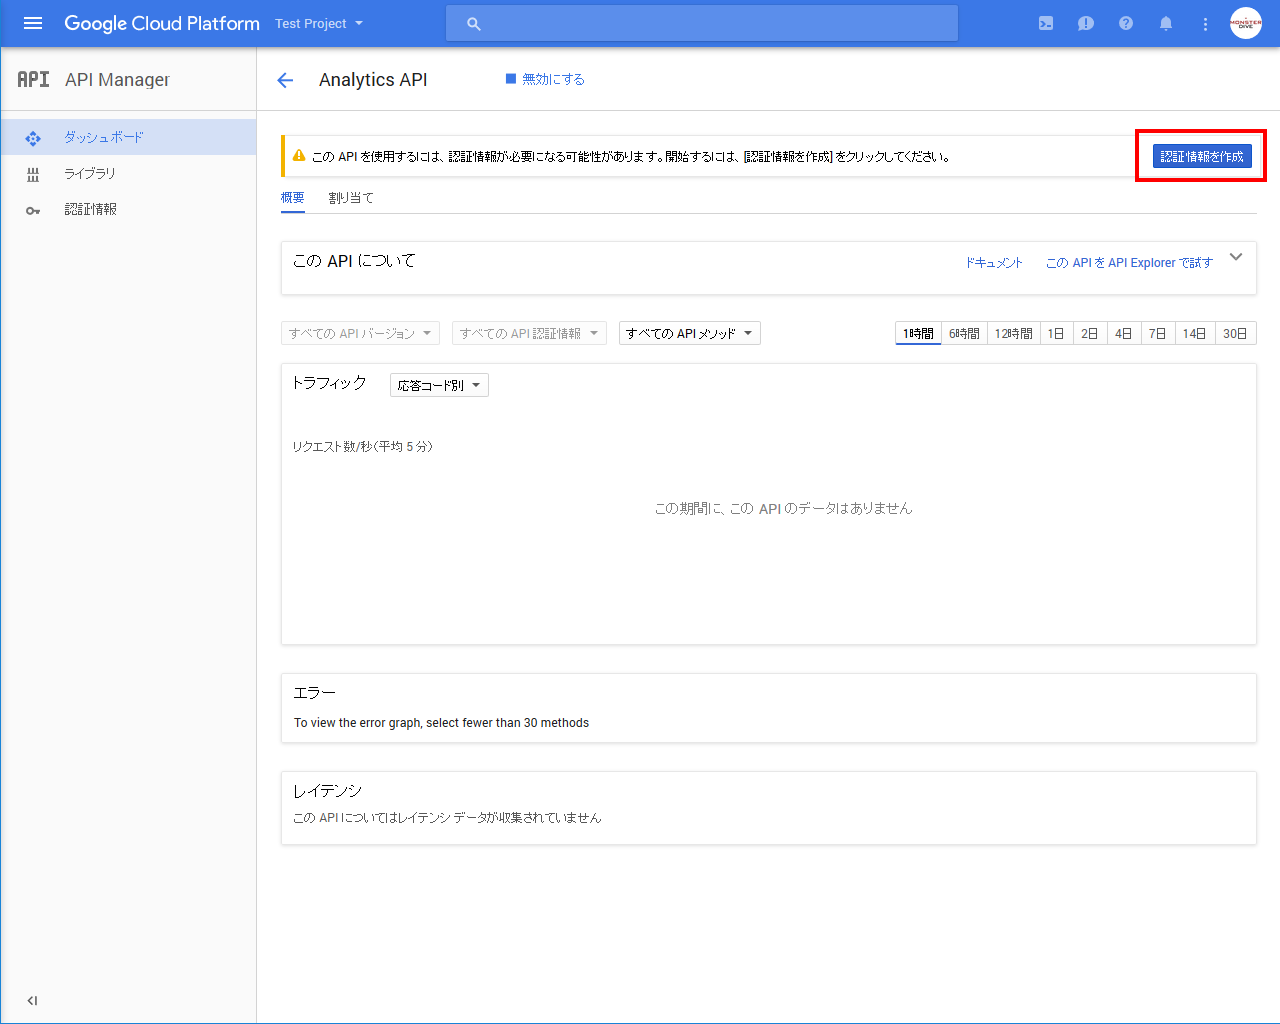The height and width of the screenshot is (1024, 1280).
Task: Open ライブラリ in sidebar
Action: (x=128, y=173)
